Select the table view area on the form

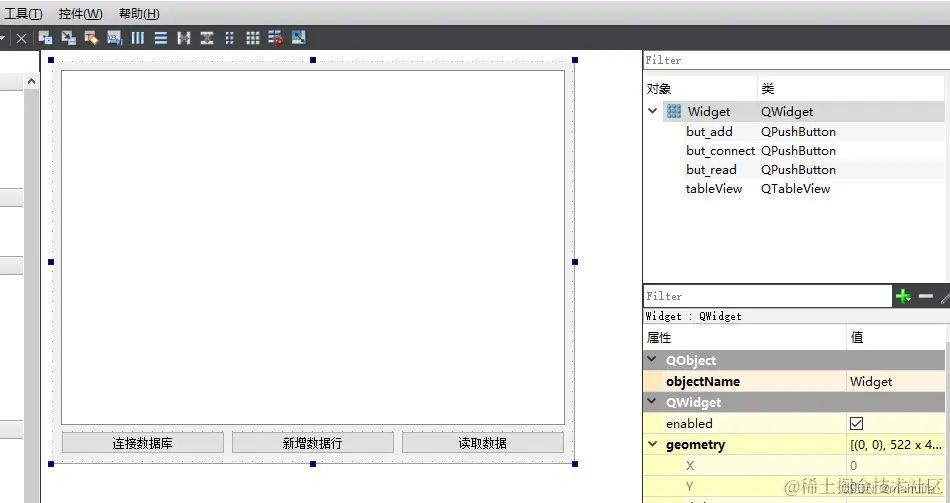pos(313,247)
